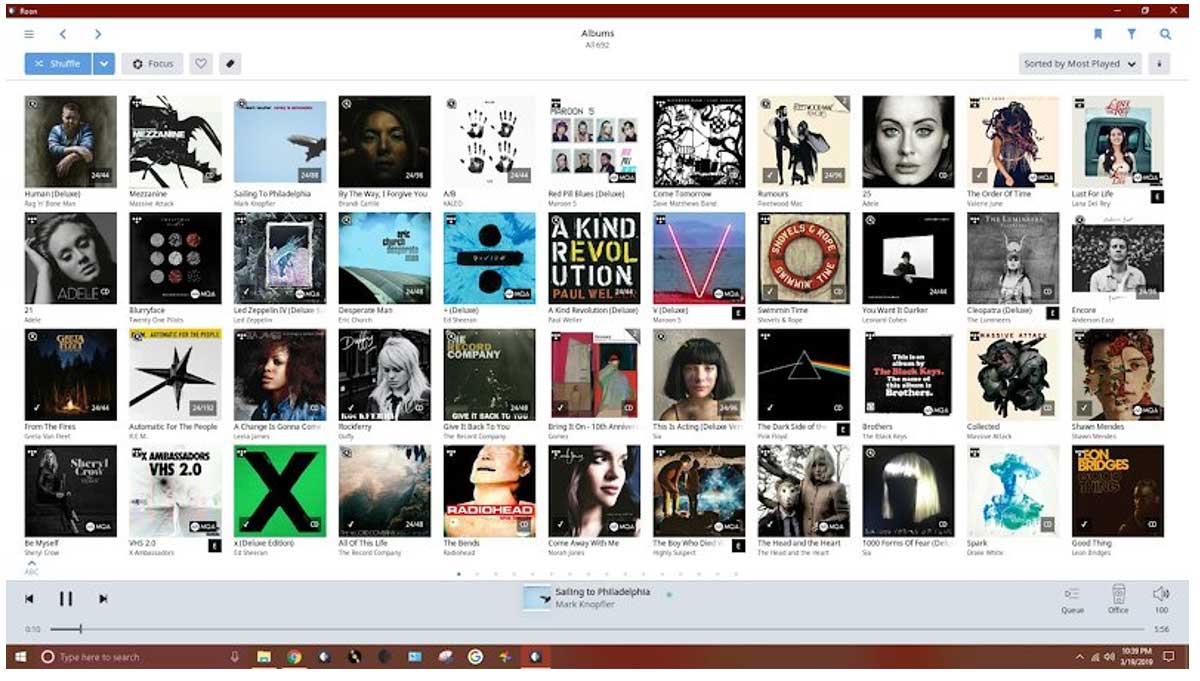Open the Sorted by Most Played dropdown

pos(1080,63)
